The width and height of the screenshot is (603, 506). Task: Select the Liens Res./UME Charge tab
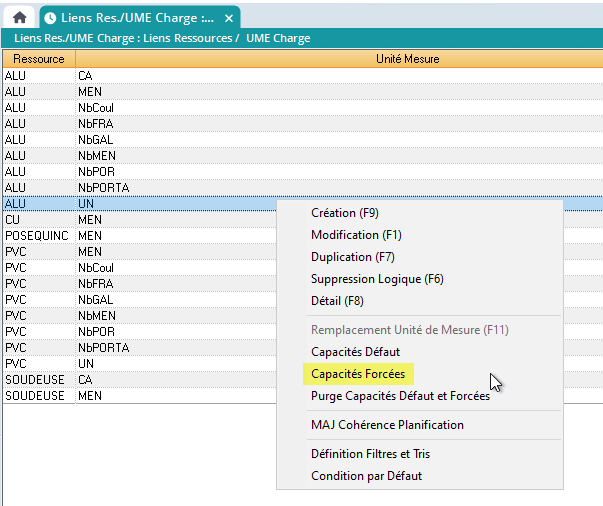[x=128, y=18]
